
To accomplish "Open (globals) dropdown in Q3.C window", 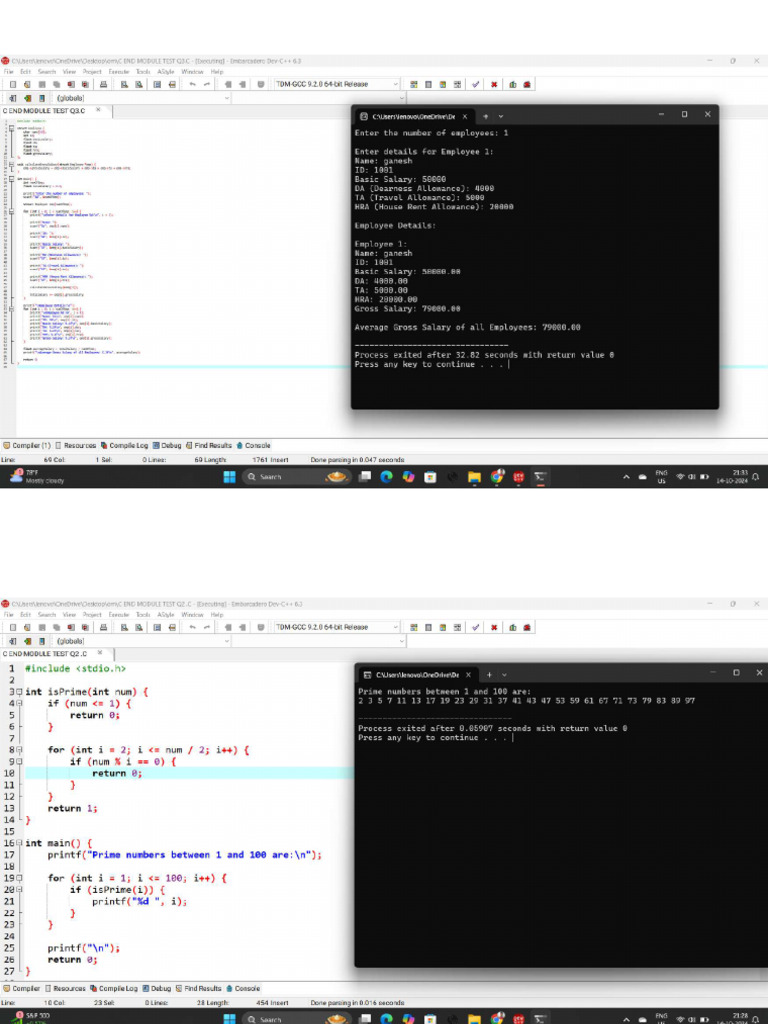I will pyautogui.click(x=143, y=98).
